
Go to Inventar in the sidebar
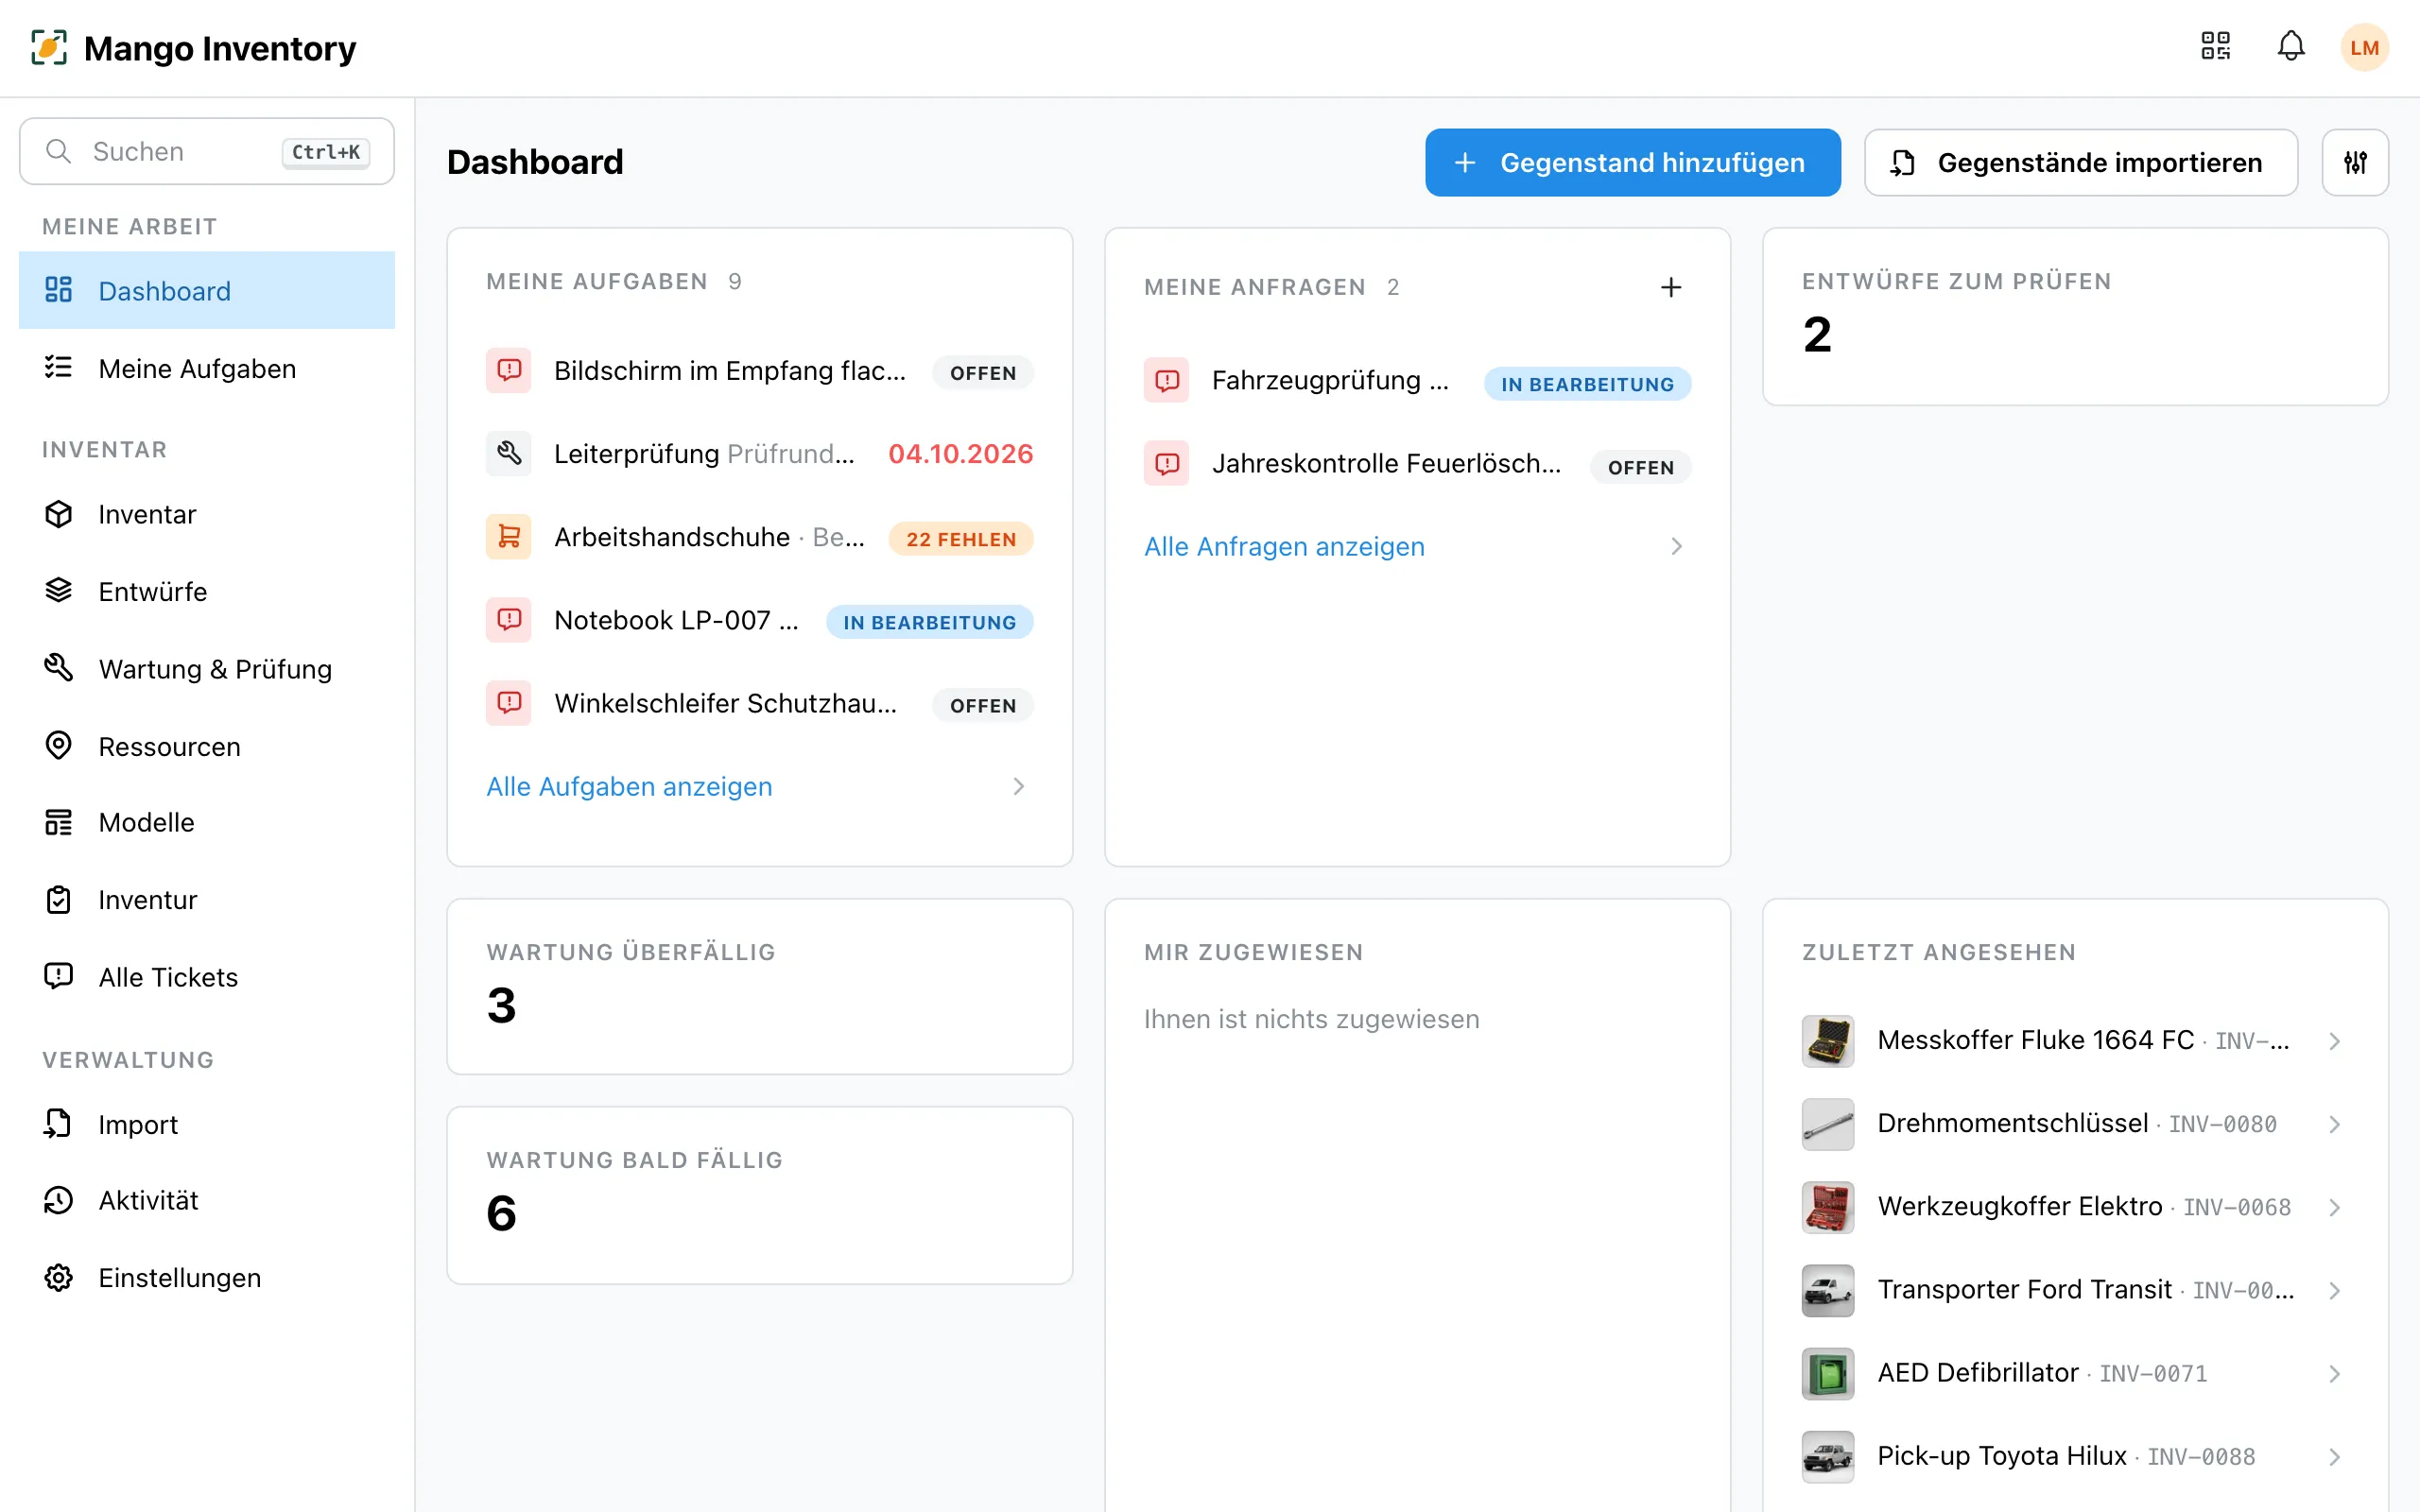[x=207, y=514]
